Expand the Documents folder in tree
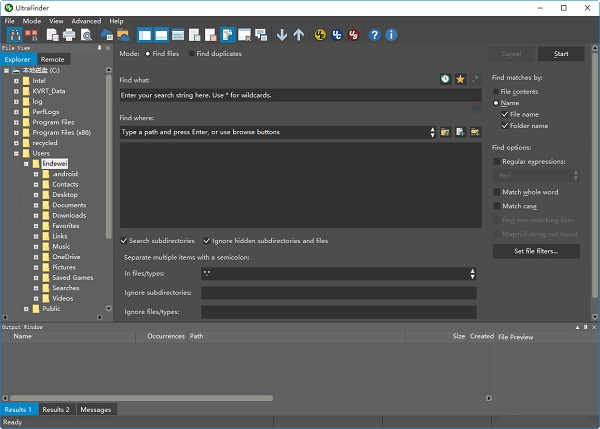The height and width of the screenshot is (429, 600). tap(36, 206)
